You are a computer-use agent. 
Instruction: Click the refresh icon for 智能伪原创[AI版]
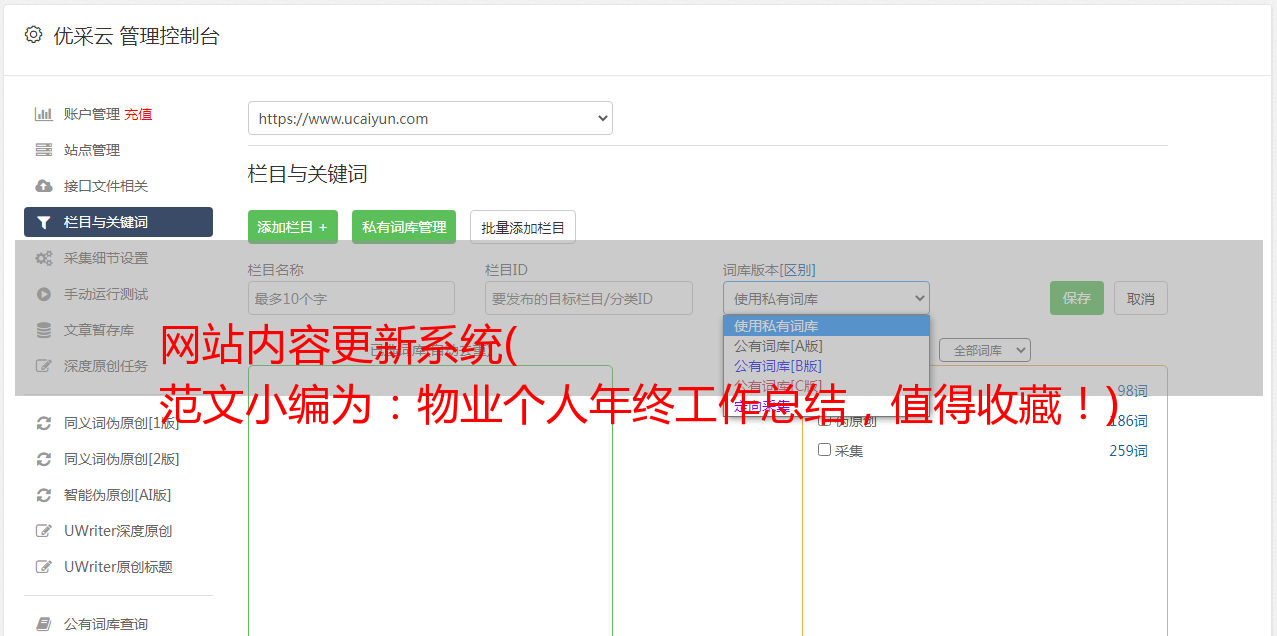[x=43, y=495]
